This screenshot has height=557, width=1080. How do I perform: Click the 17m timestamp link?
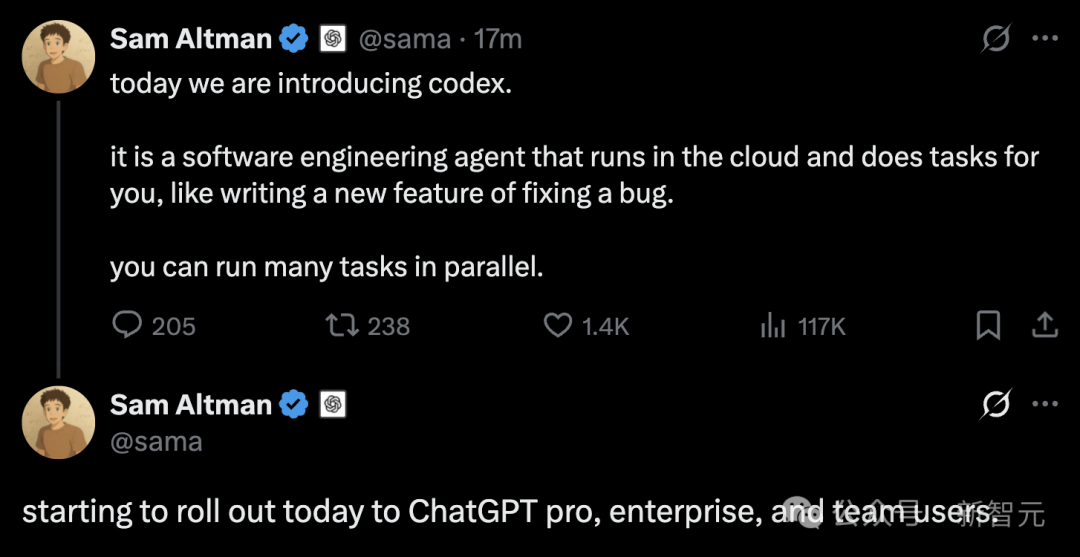[x=498, y=39]
